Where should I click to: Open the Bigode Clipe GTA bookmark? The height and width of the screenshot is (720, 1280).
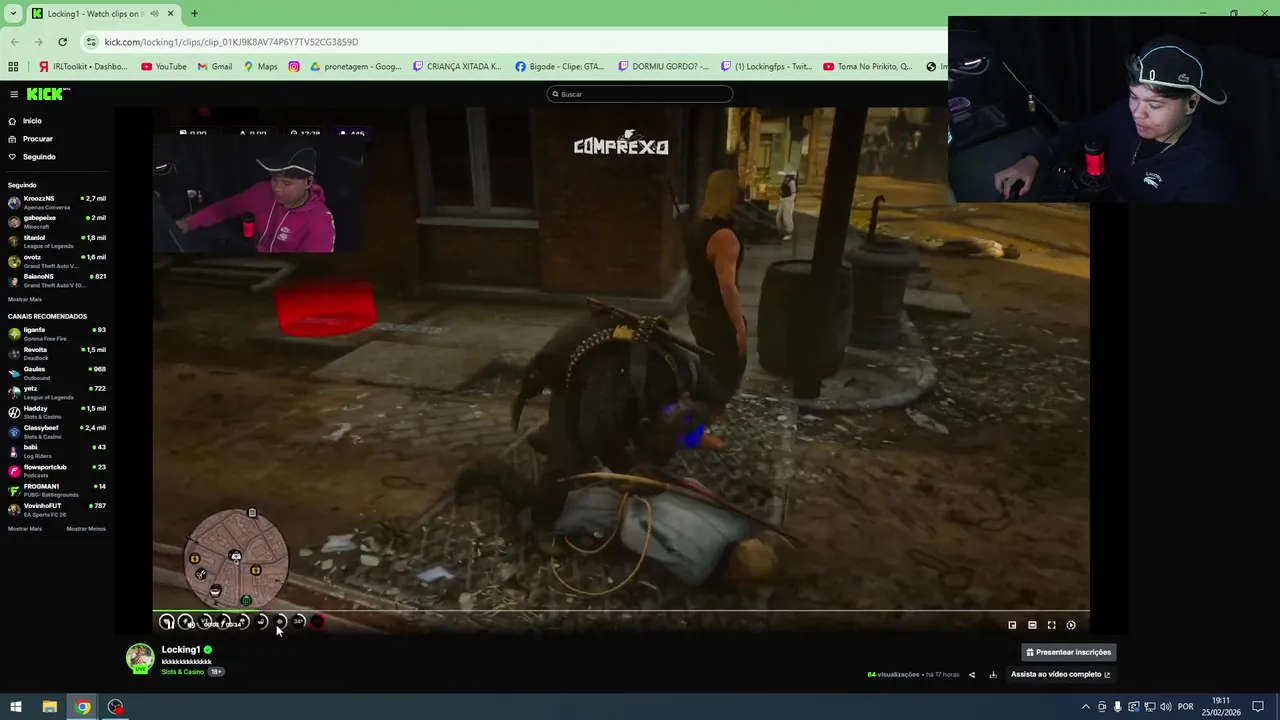(x=560, y=67)
